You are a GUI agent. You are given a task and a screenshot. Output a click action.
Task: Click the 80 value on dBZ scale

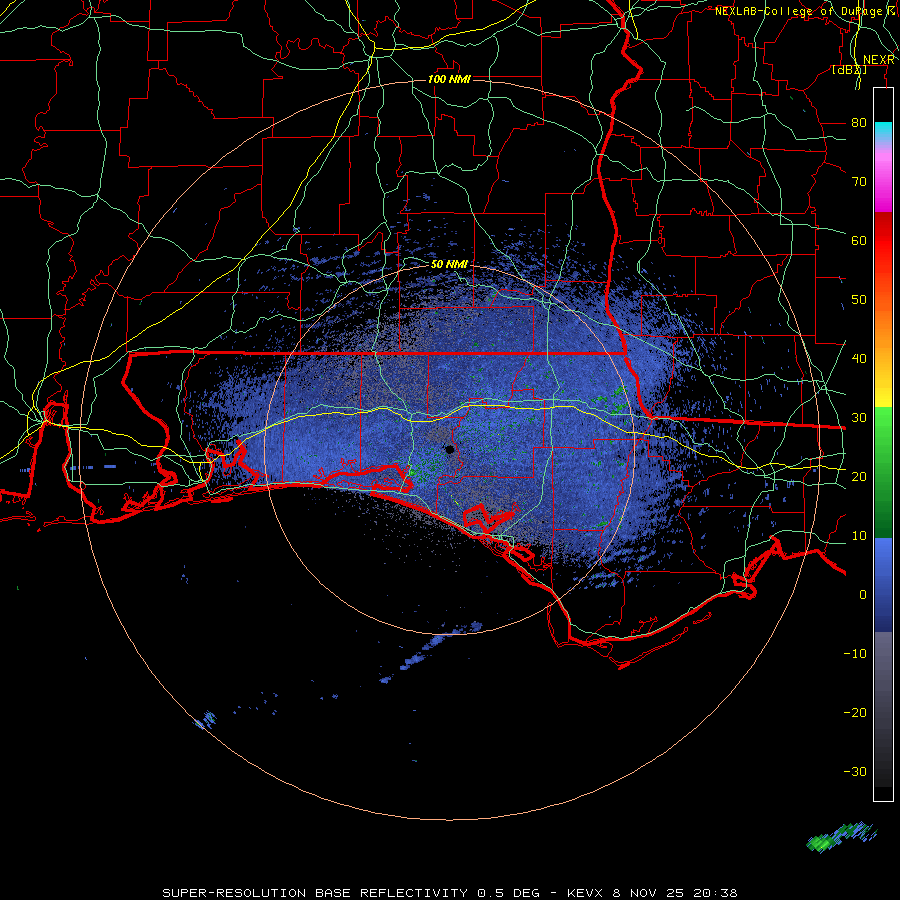coord(859,123)
